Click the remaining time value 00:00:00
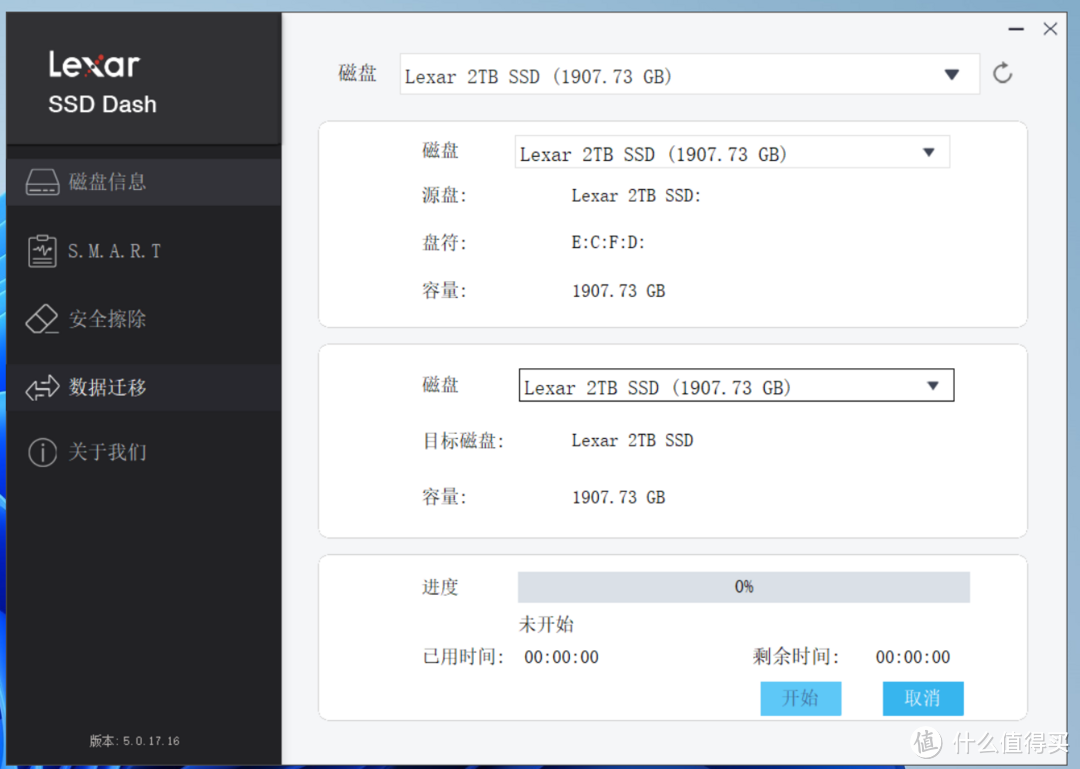Screen dimensions: 1080x769 pos(913,657)
